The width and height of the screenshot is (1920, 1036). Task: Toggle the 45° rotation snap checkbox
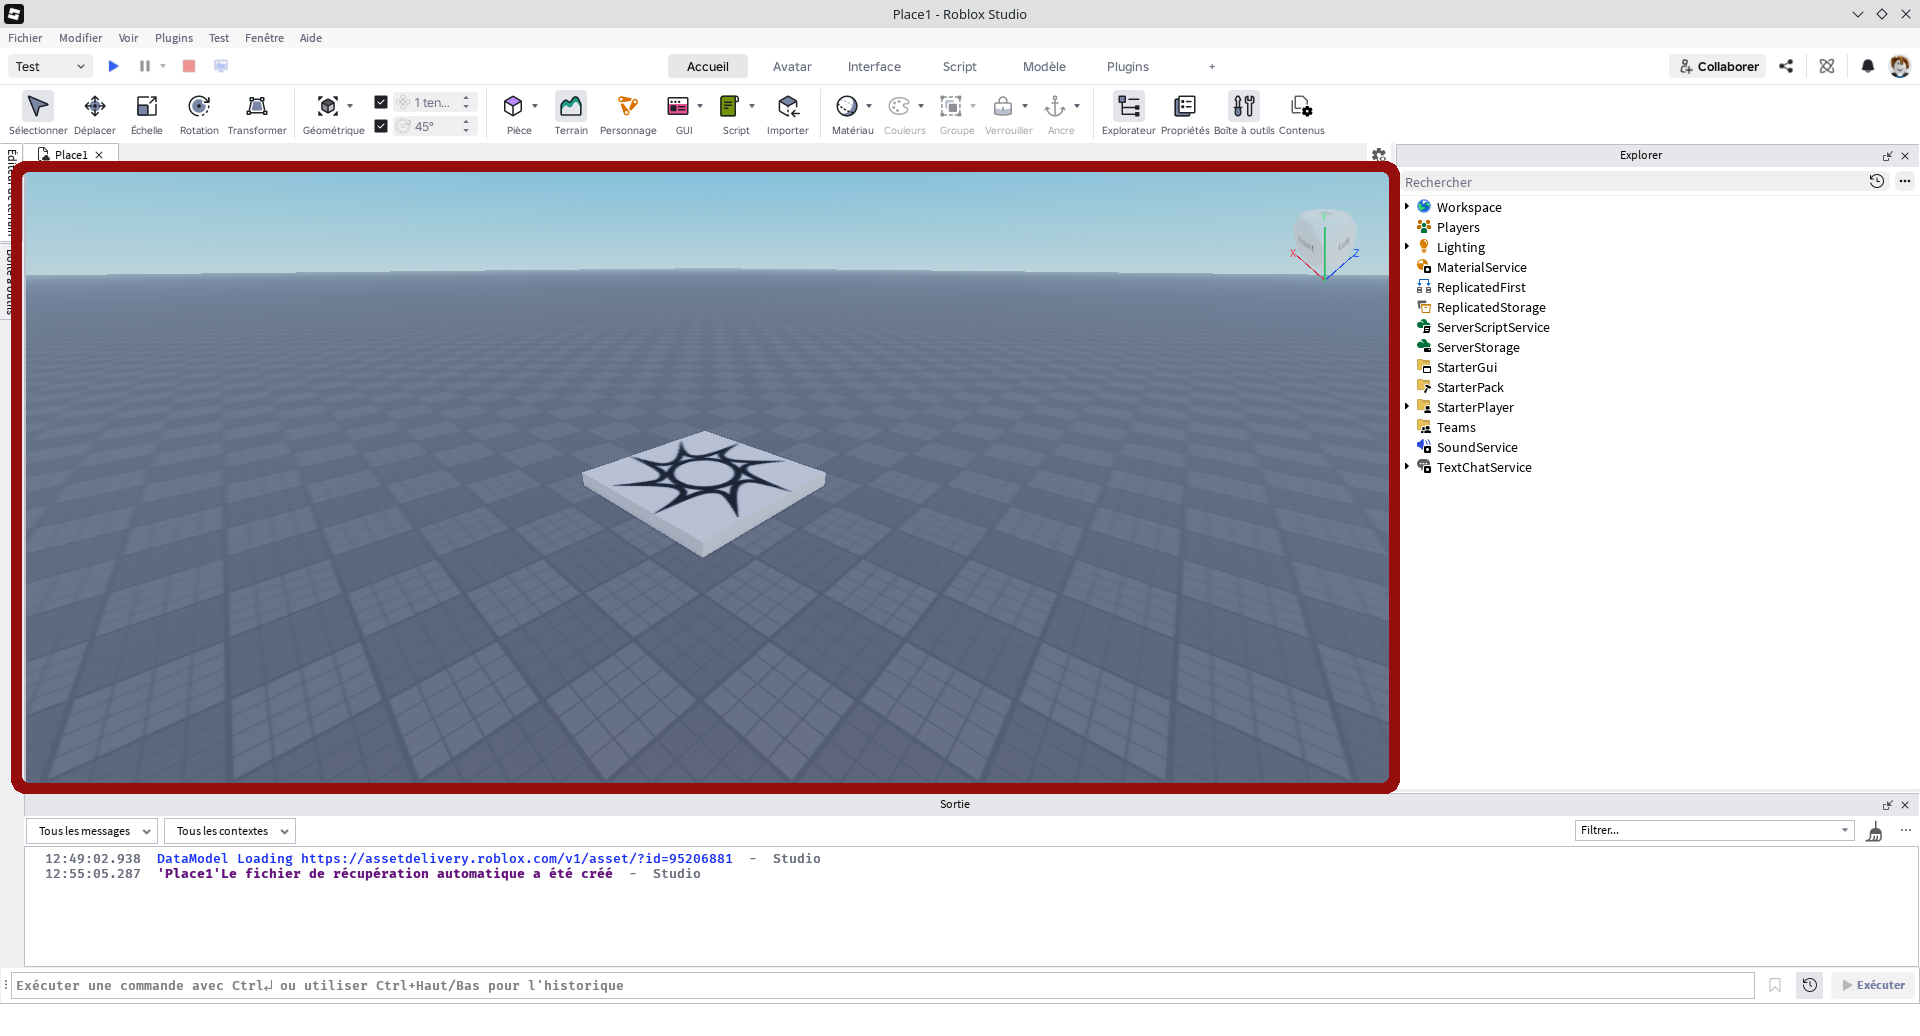(381, 126)
